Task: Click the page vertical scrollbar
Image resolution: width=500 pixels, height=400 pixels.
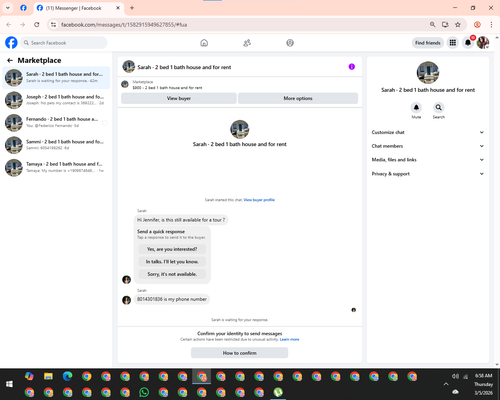Action: click(497, 201)
